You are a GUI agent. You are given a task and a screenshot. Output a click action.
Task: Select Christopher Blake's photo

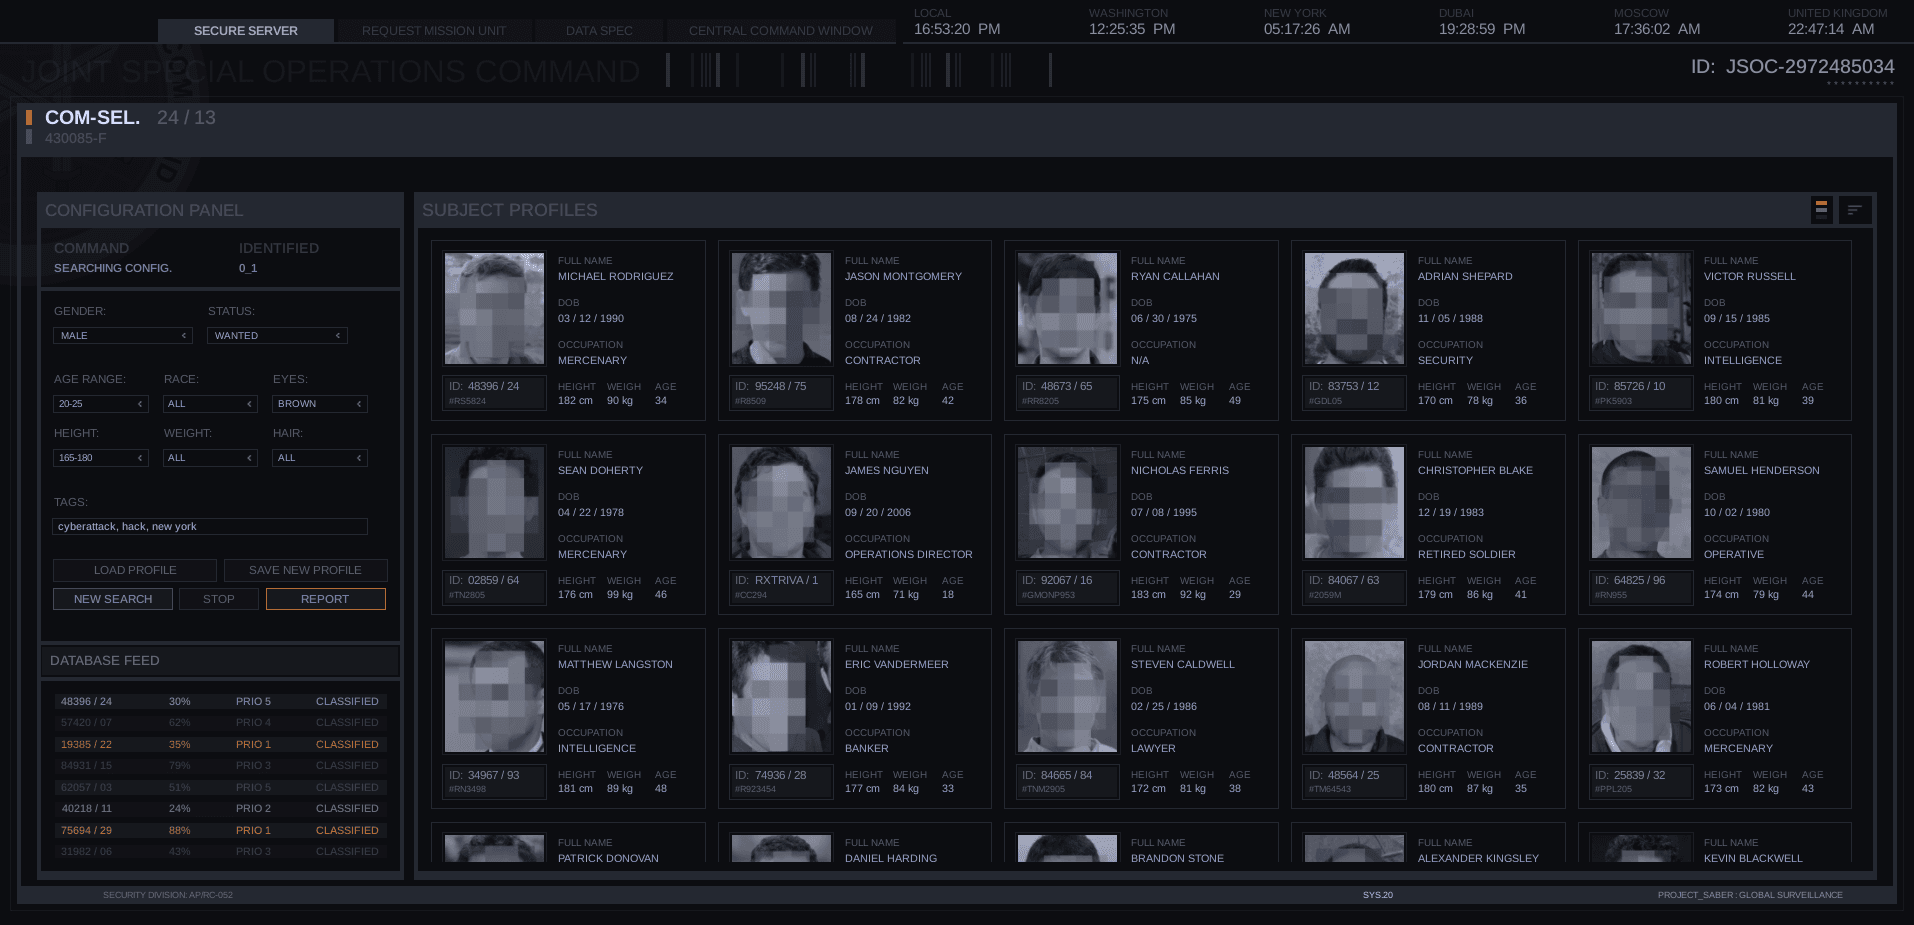tap(1354, 502)
